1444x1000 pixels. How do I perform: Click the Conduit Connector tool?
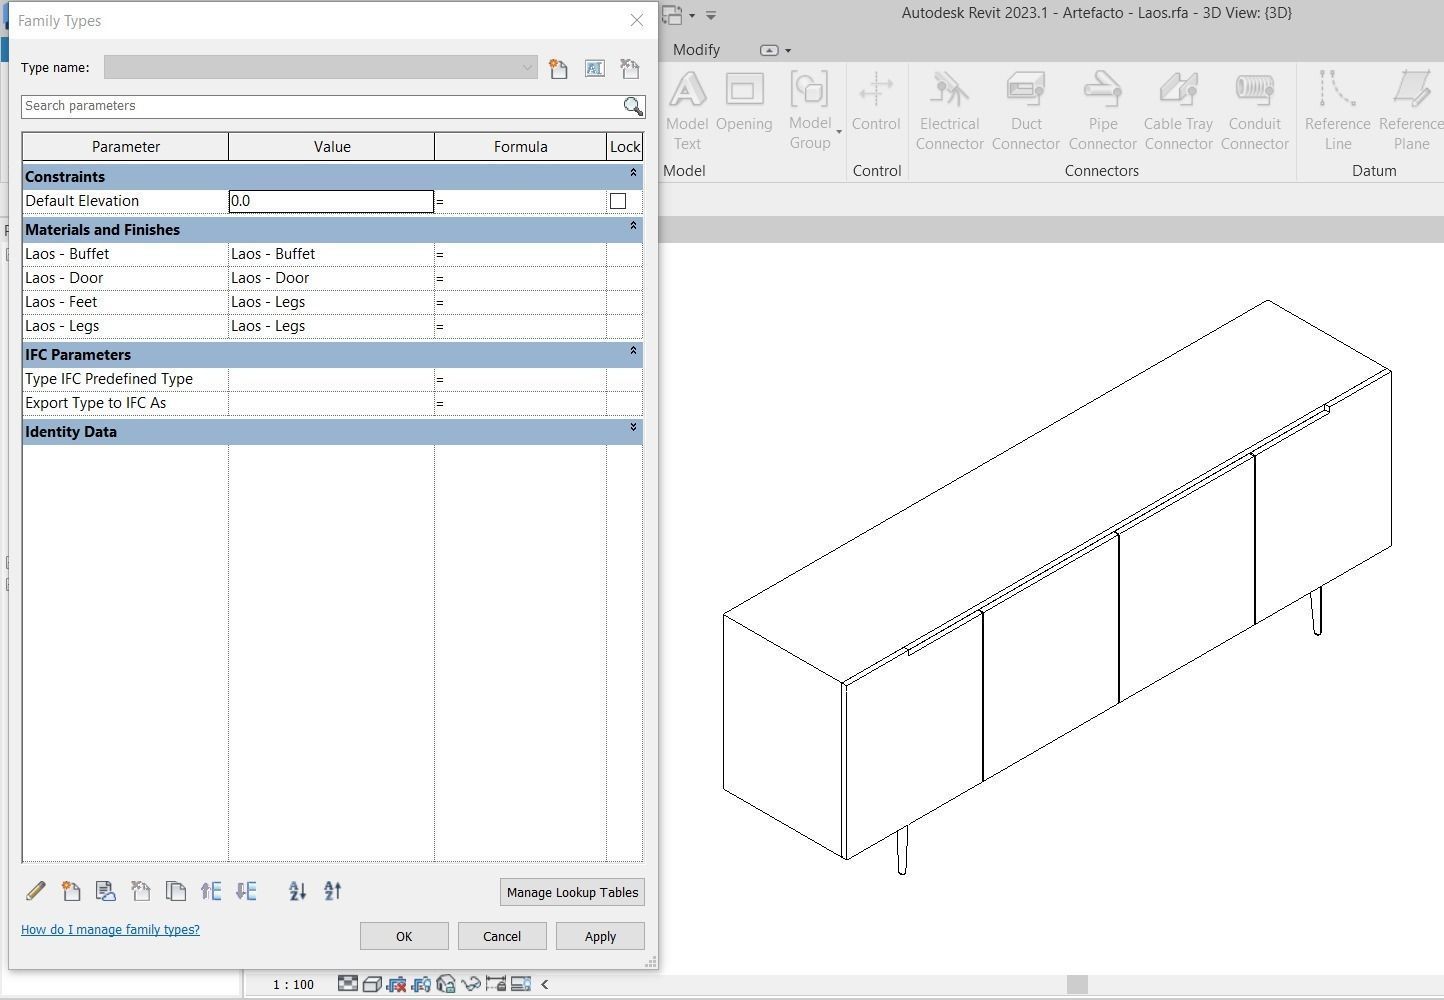[1255, 110]
